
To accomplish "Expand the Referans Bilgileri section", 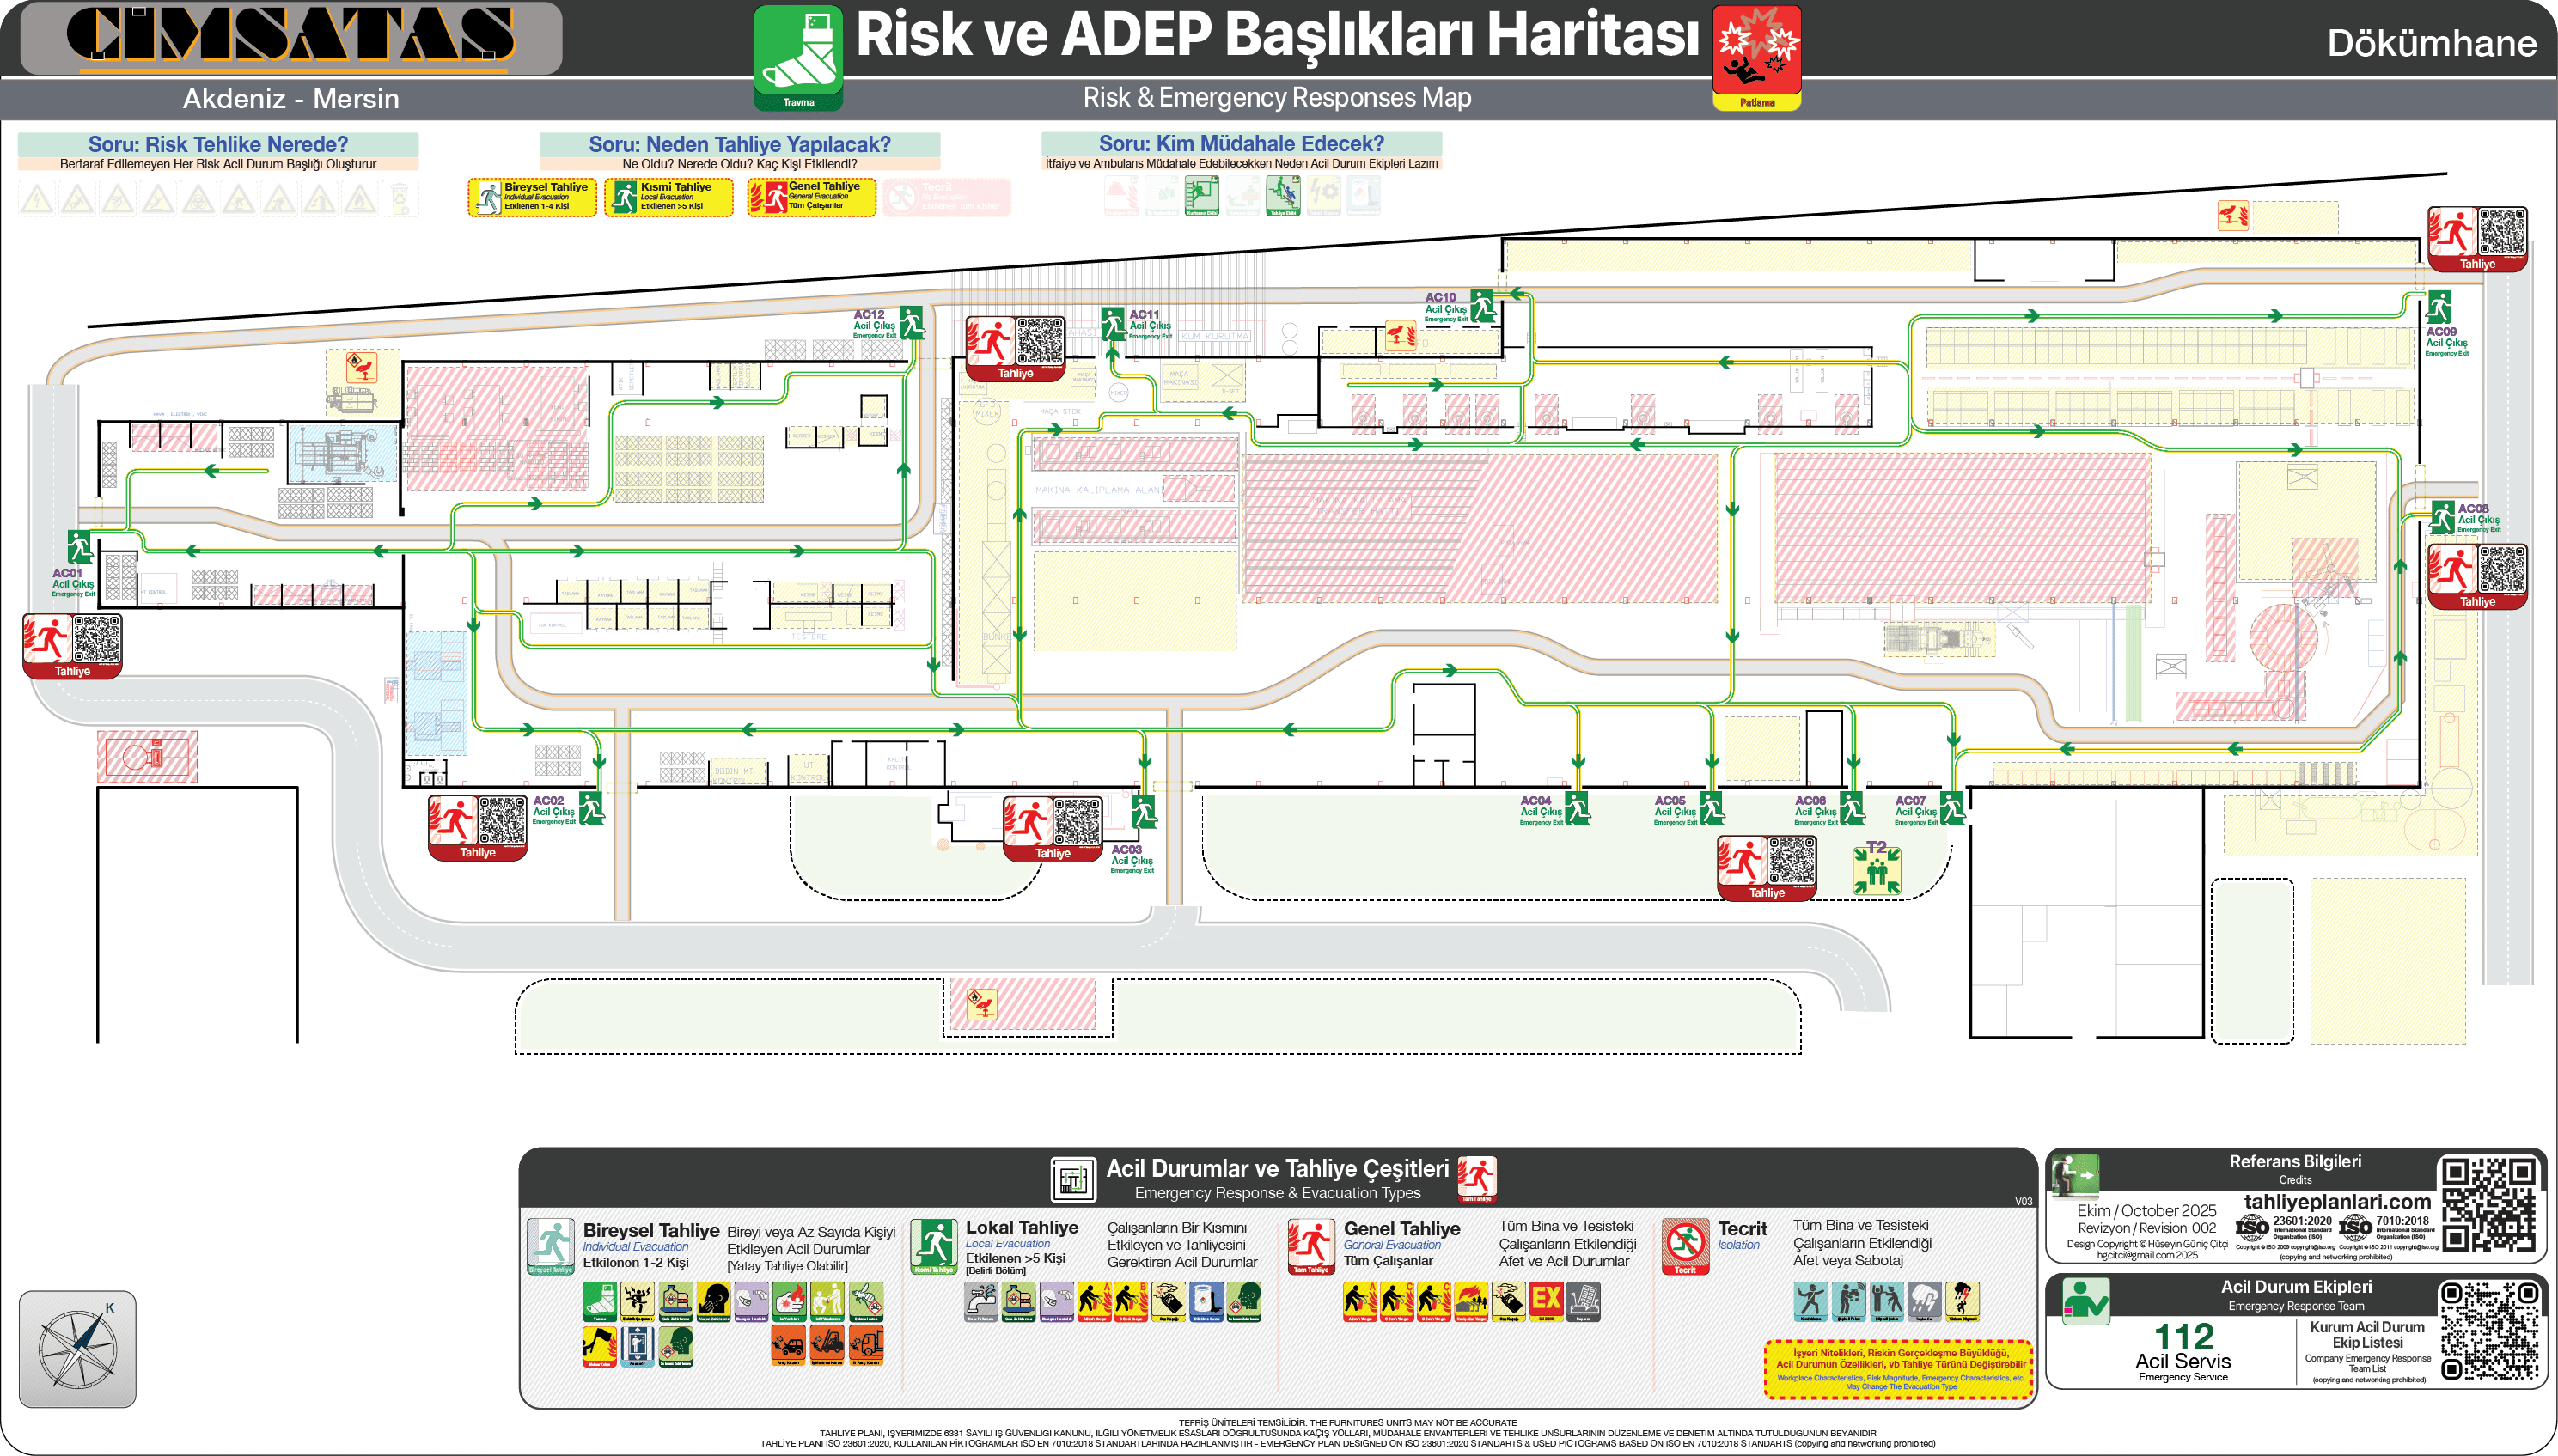I will tap(2297, 1163).
